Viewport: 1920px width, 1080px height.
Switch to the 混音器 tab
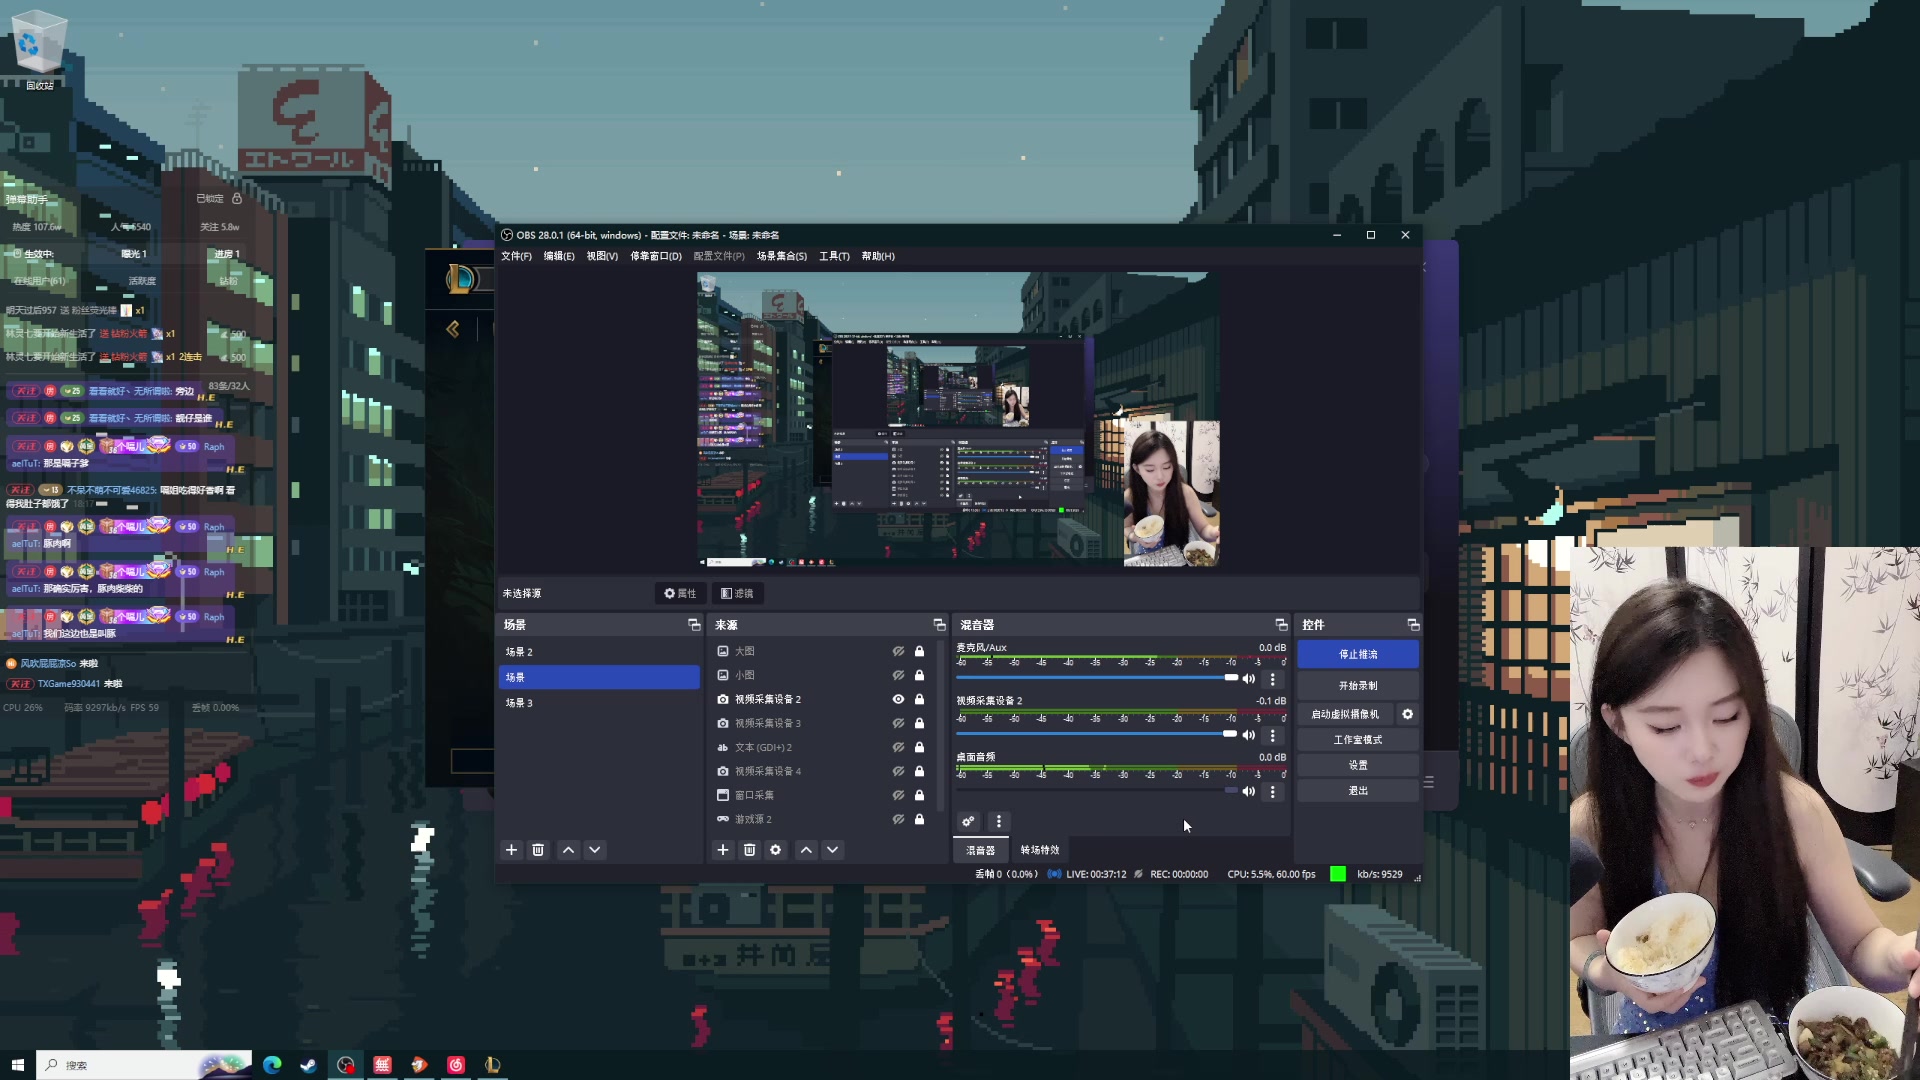tap(980, 850)
